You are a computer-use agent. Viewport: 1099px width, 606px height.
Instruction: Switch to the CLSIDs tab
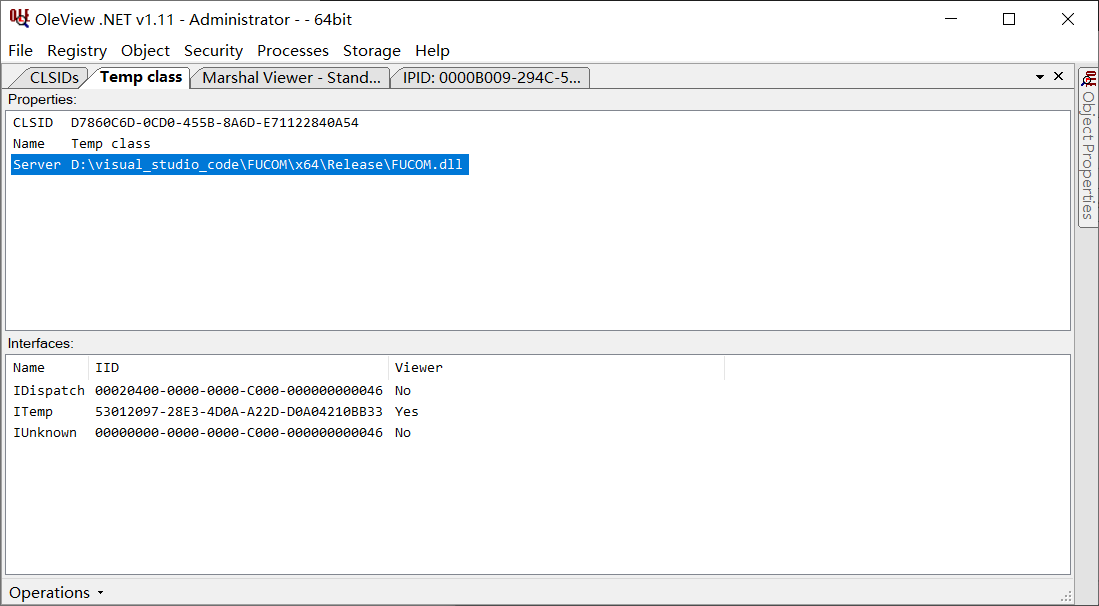tap(53, 78)
